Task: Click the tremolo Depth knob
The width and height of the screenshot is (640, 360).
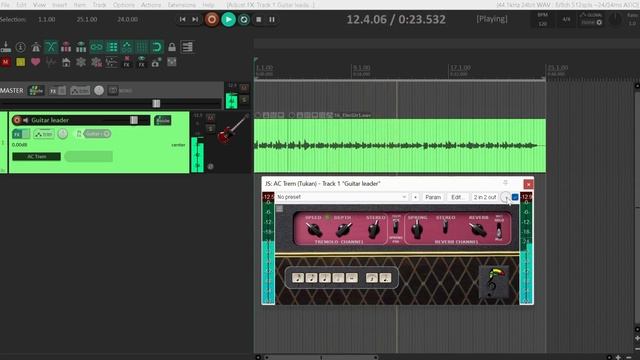Action: [x=344, y=230]
